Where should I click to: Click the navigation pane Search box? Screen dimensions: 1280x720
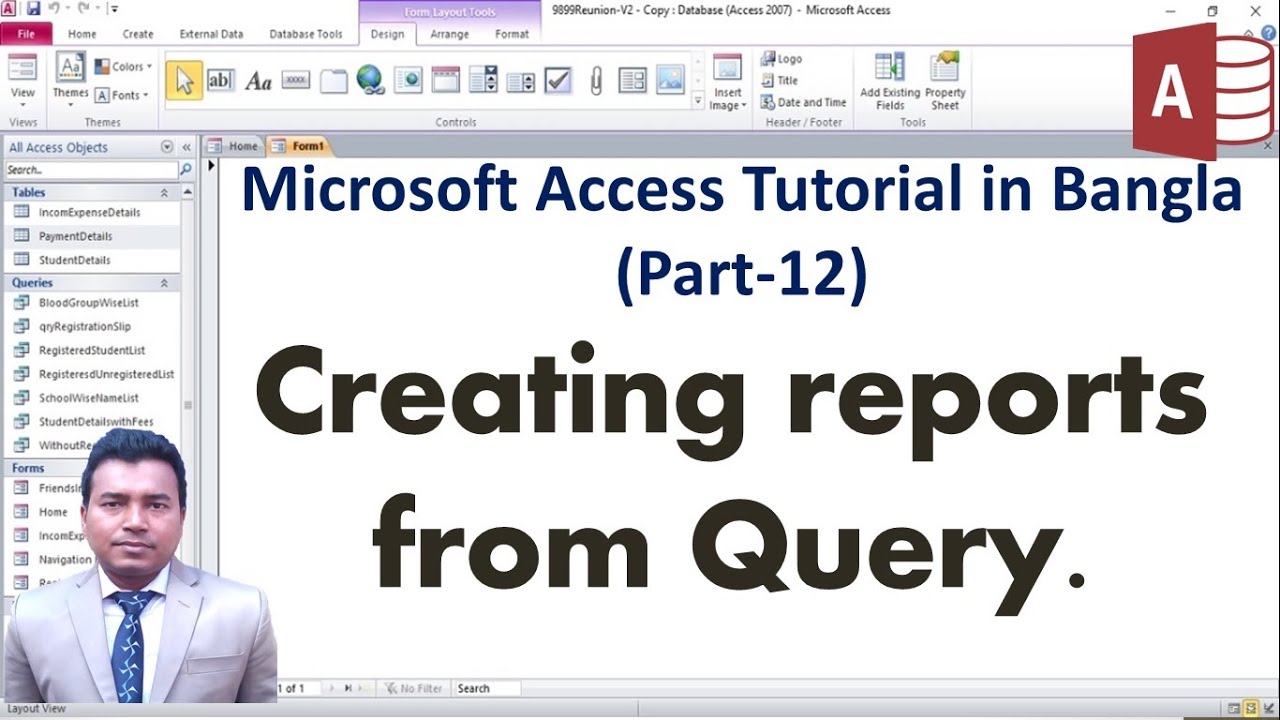pyautogui.click(x=92, y=170)
